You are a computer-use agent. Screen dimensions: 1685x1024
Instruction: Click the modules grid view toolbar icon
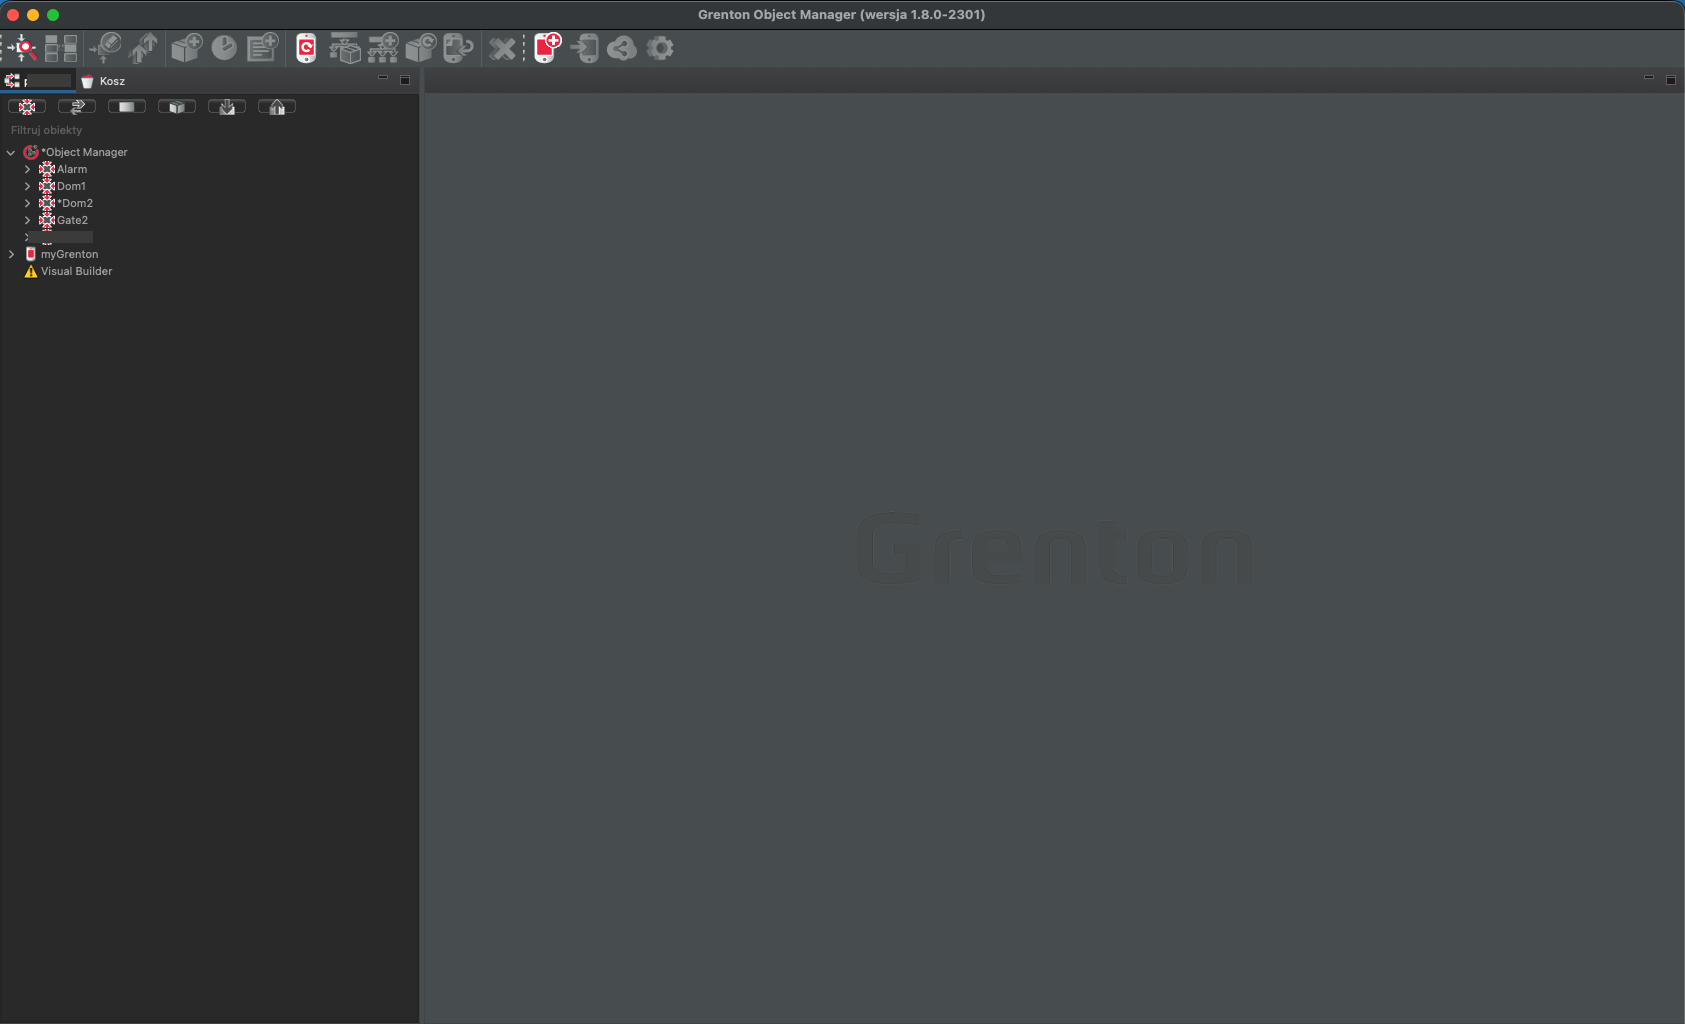[x=61, y=47]
